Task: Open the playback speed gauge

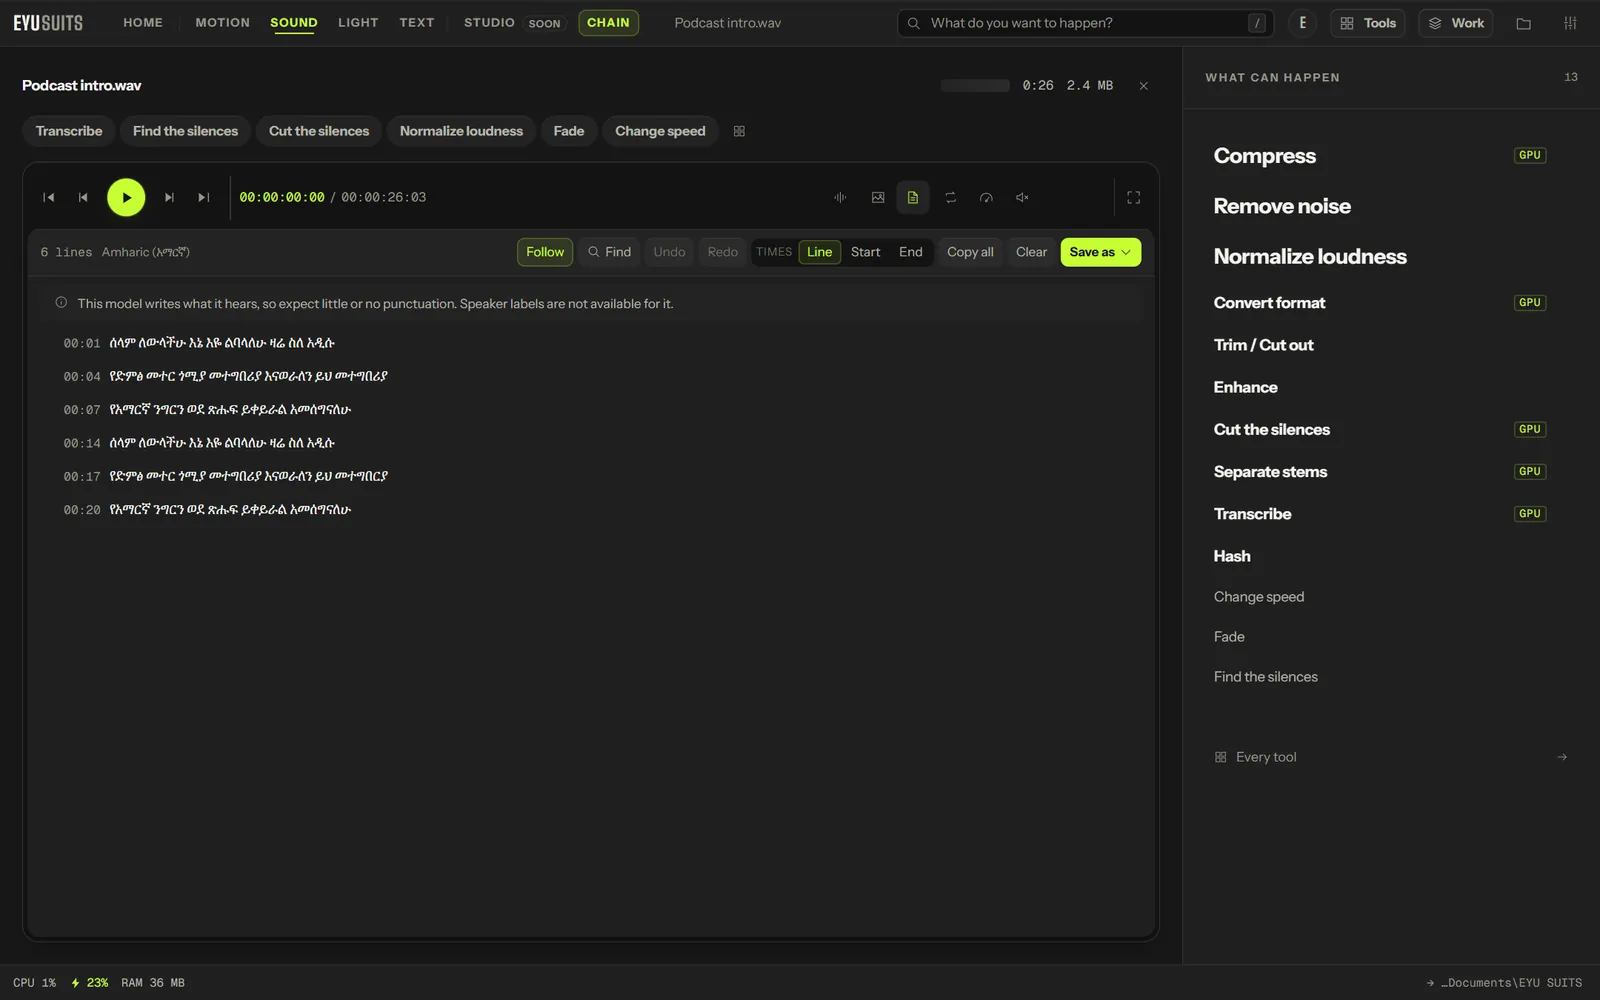Action: tap(986, 198)
